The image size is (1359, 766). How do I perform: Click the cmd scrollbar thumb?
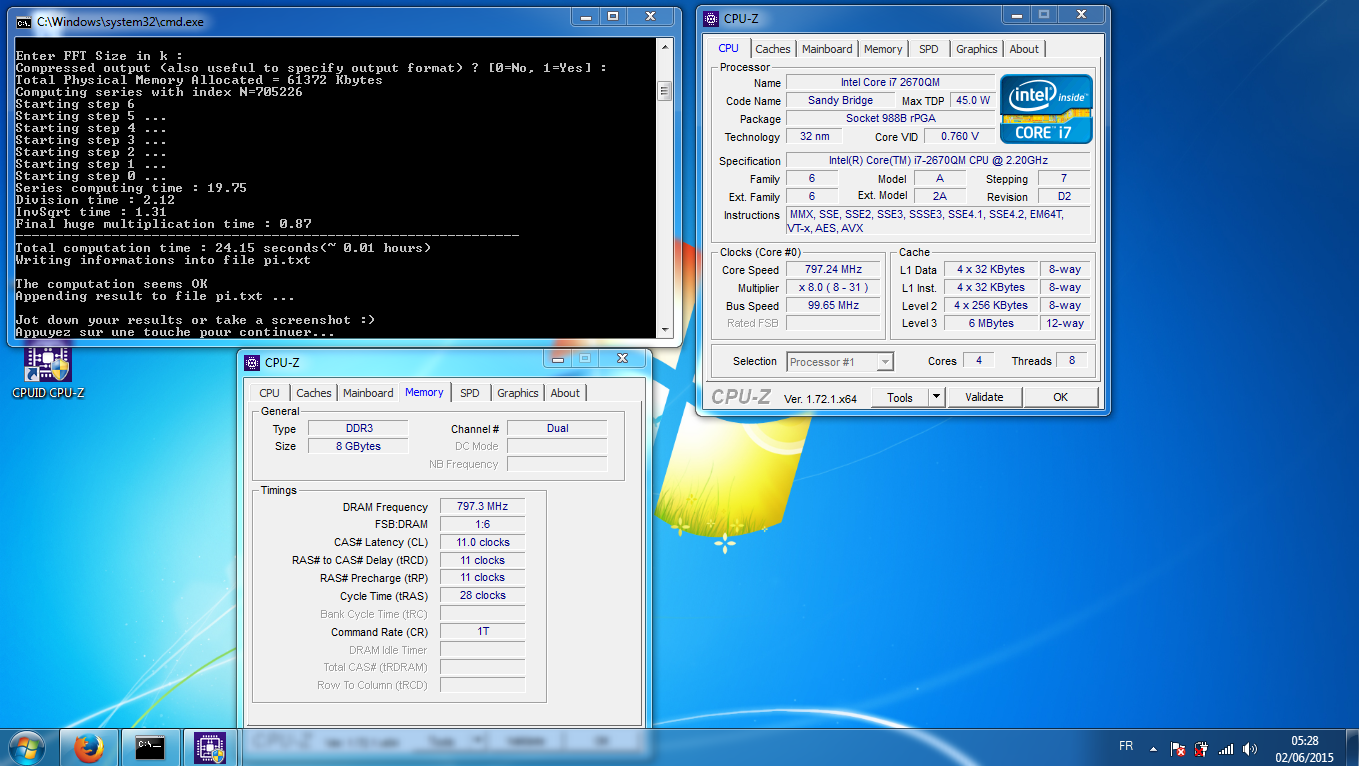[x=664, y=91]
